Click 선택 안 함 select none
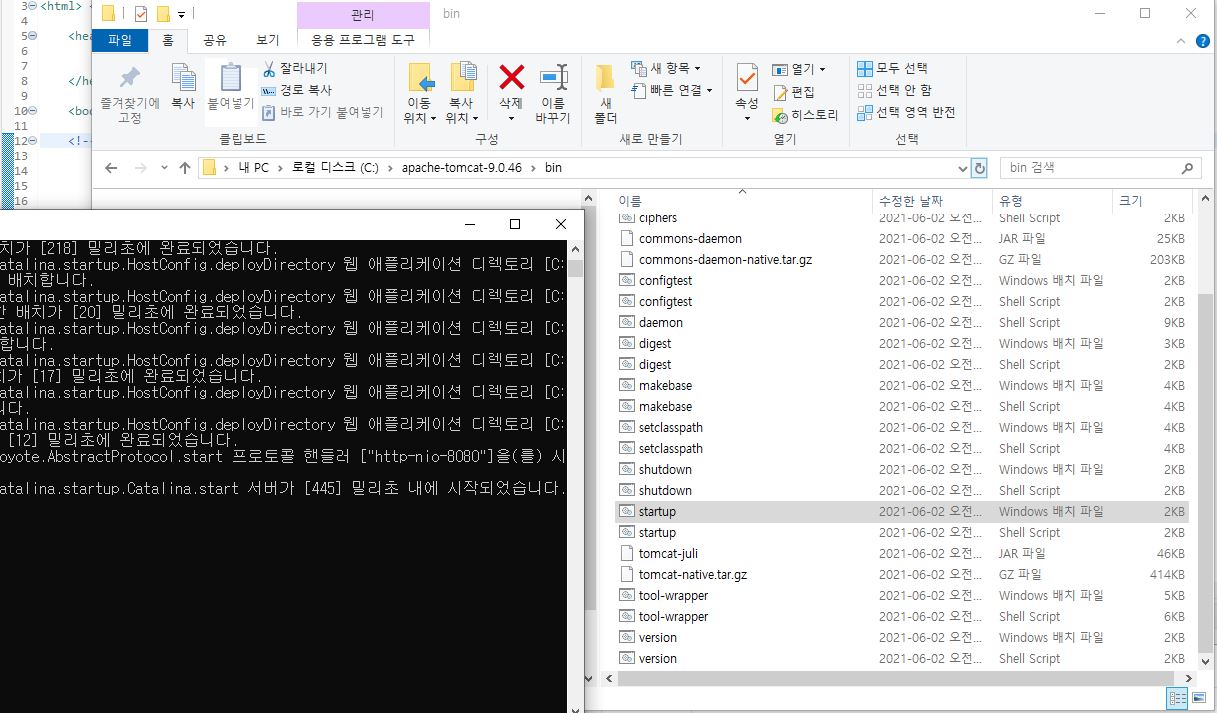1217x713 pixels. pos(895,90)
